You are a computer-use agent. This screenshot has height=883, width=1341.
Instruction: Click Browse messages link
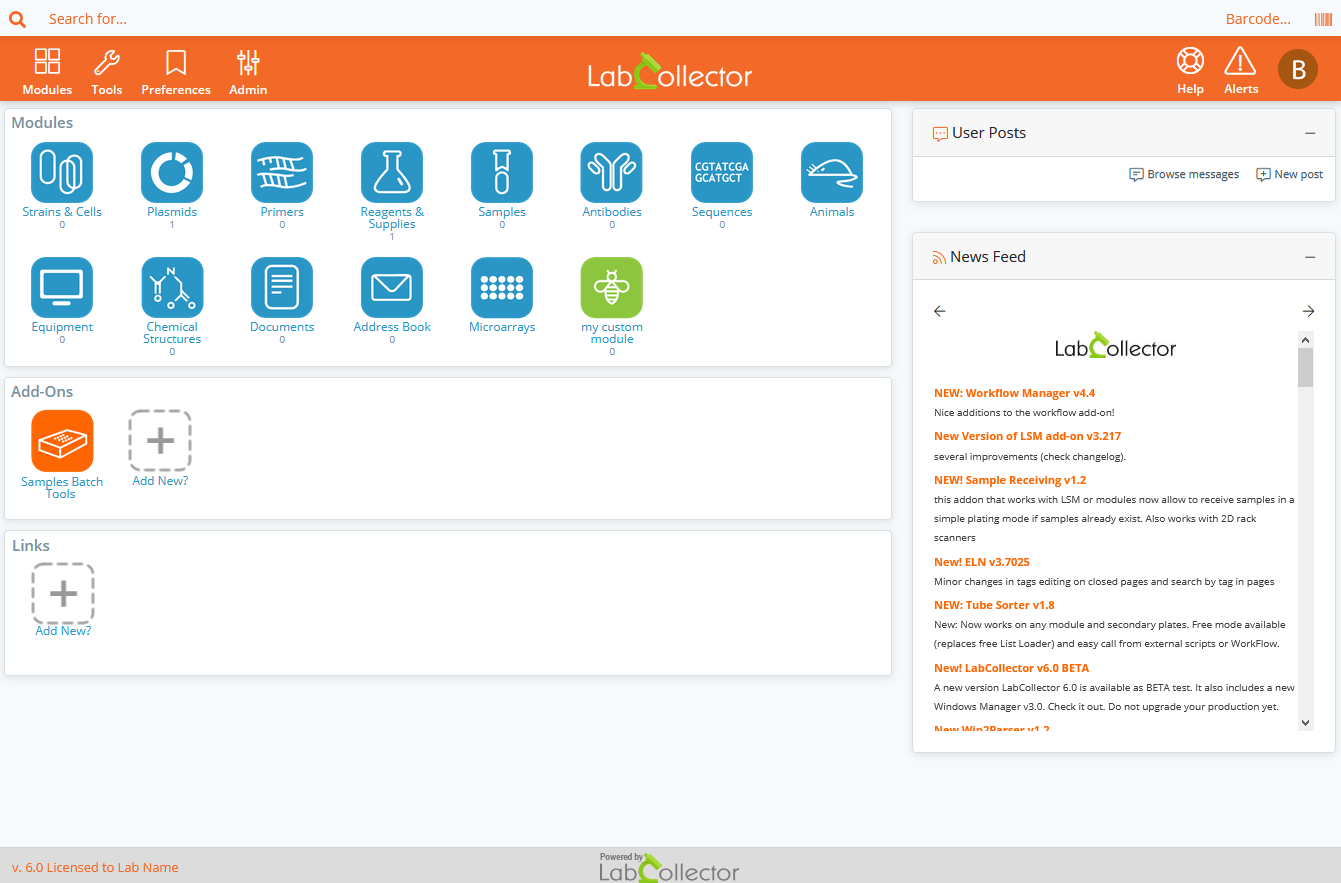(1184, 174)
